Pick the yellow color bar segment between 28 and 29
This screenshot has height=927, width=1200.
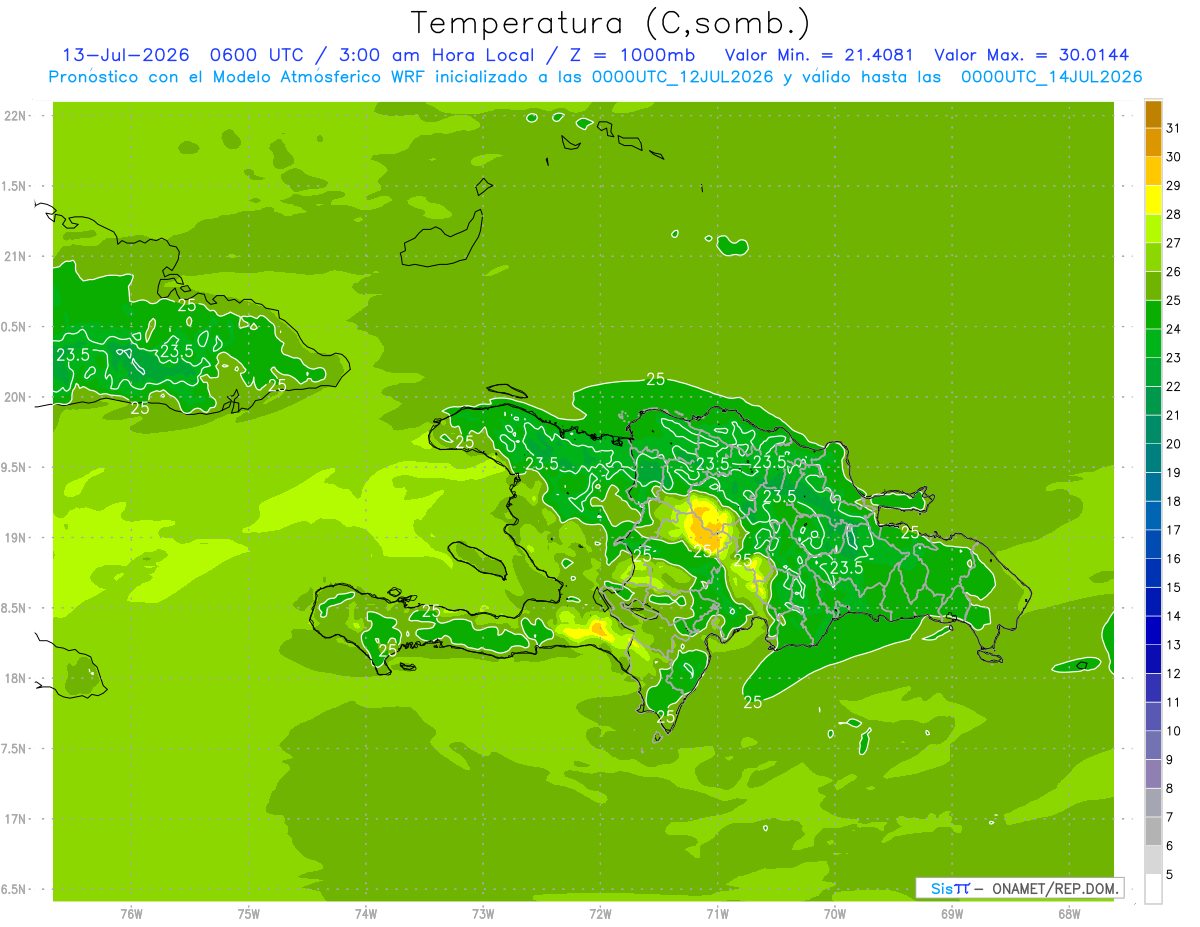[1153, 200]
